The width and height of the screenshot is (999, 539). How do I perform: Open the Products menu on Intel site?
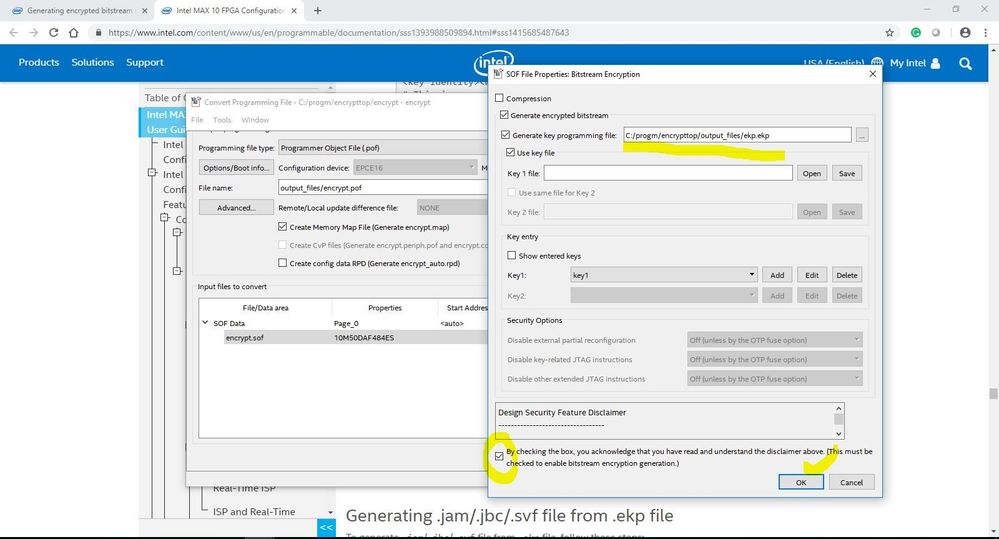[39, 62]
